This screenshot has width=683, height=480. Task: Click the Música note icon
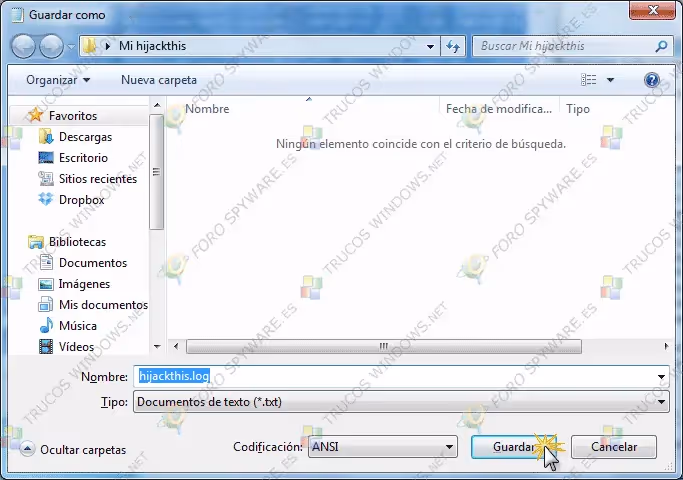click(46, 325)
